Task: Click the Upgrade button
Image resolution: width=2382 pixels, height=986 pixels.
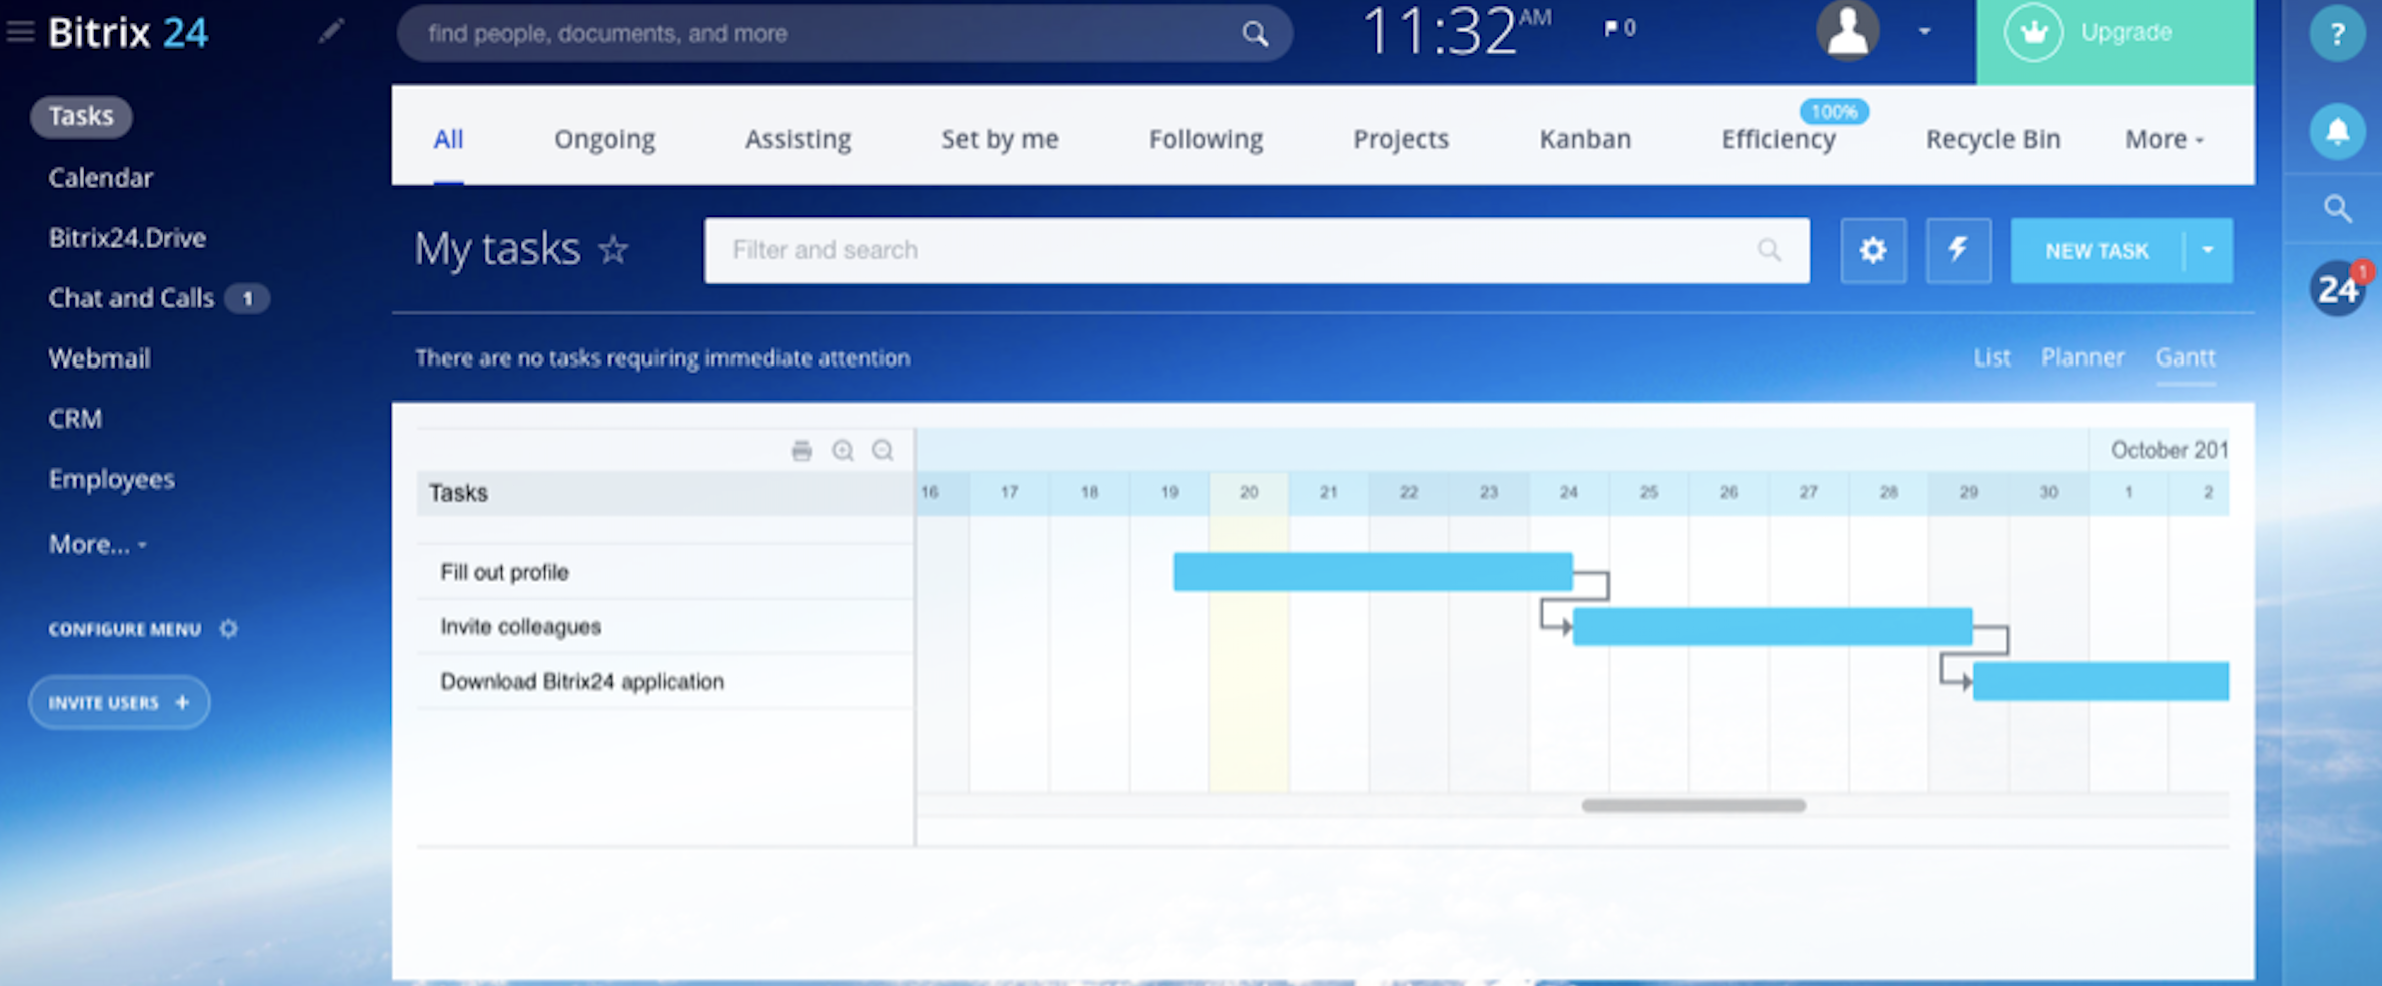Action: point(2114,34)
